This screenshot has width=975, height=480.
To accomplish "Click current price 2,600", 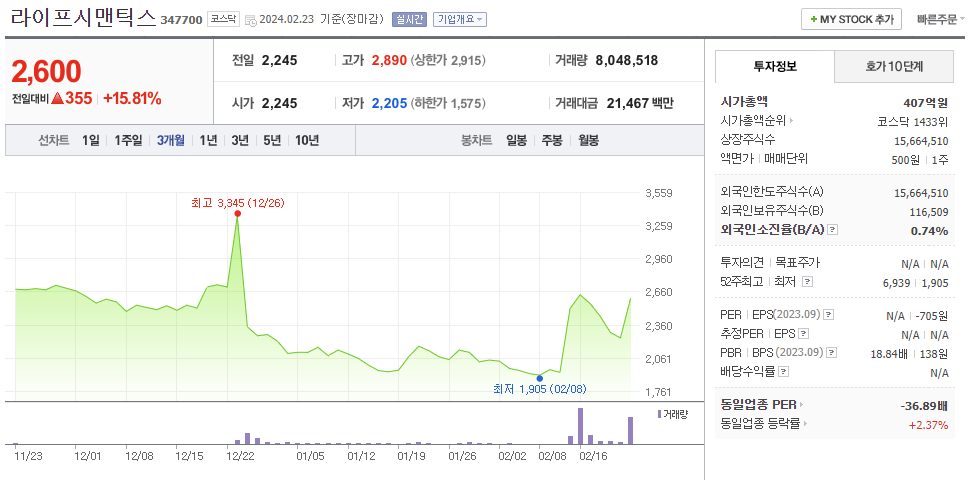I will tap(47, 72).
